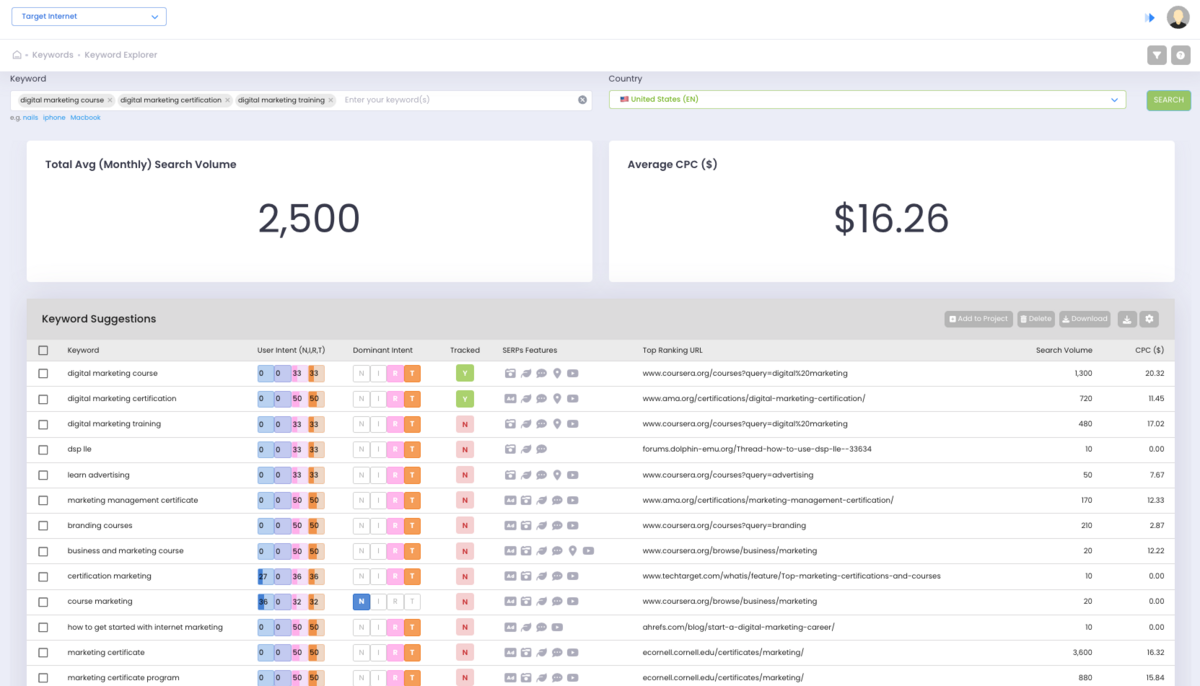Viewport: 1200px width, 686px height.
Task: Click red N tracked badge in 'branding courses' row
Action: [465, 526]
